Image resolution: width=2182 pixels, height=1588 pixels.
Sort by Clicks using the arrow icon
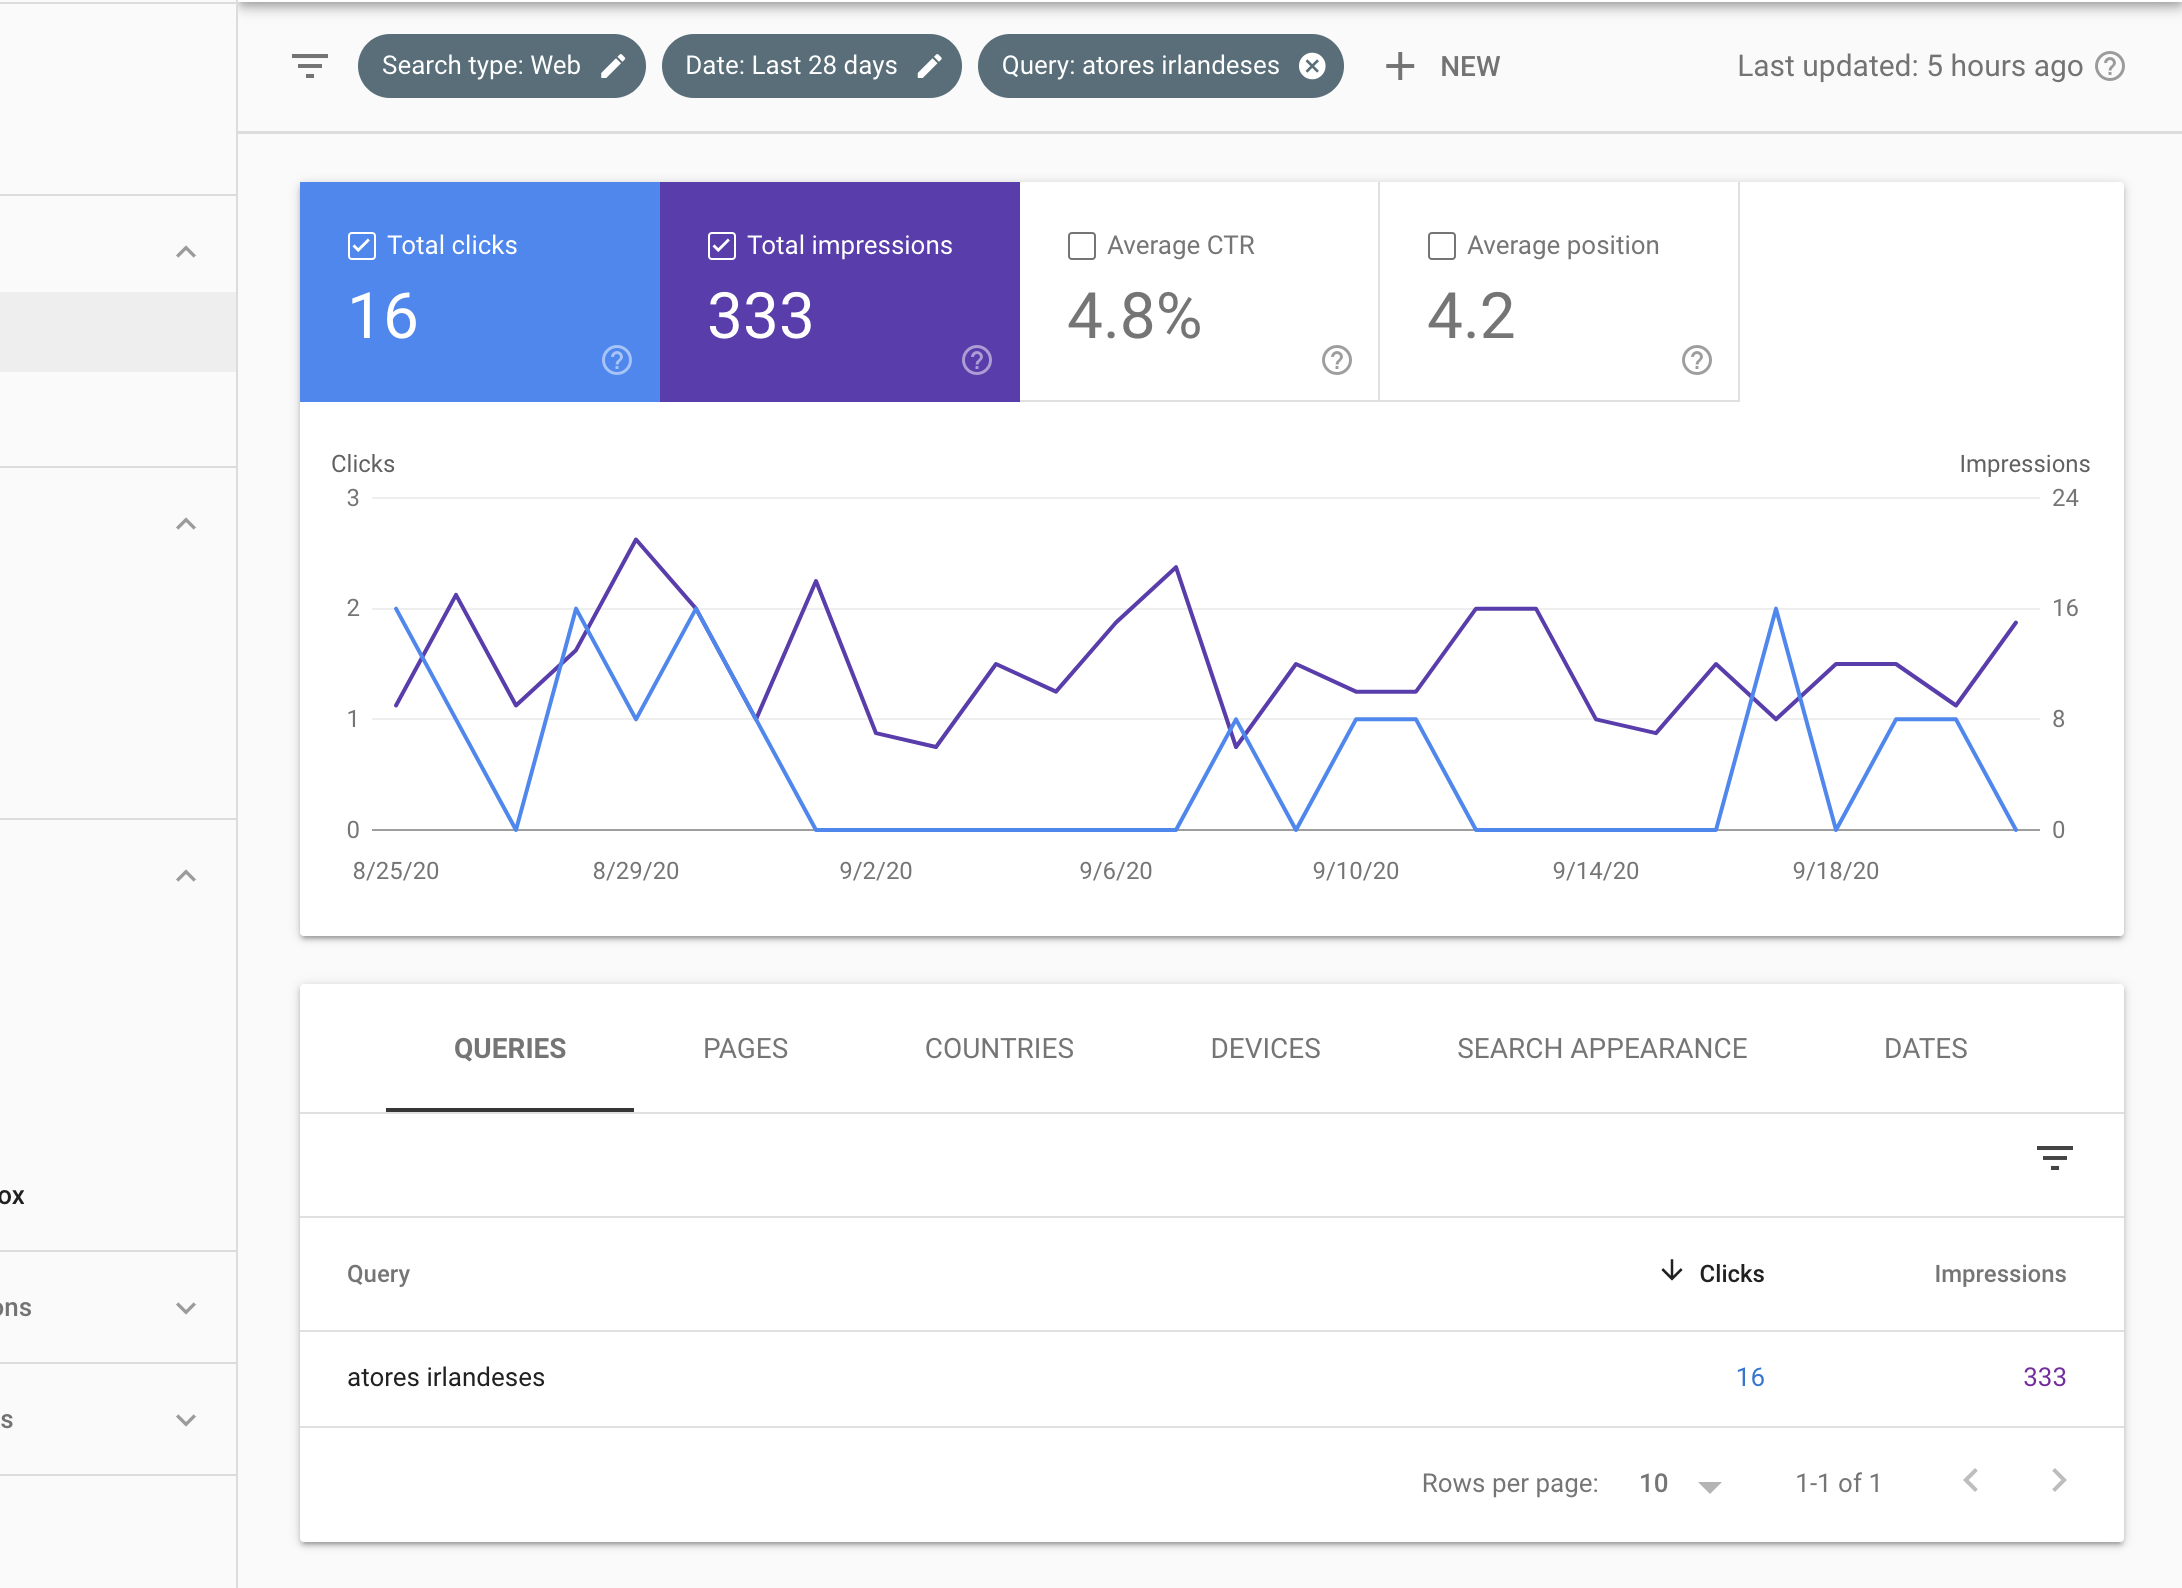[1671, 1272]
